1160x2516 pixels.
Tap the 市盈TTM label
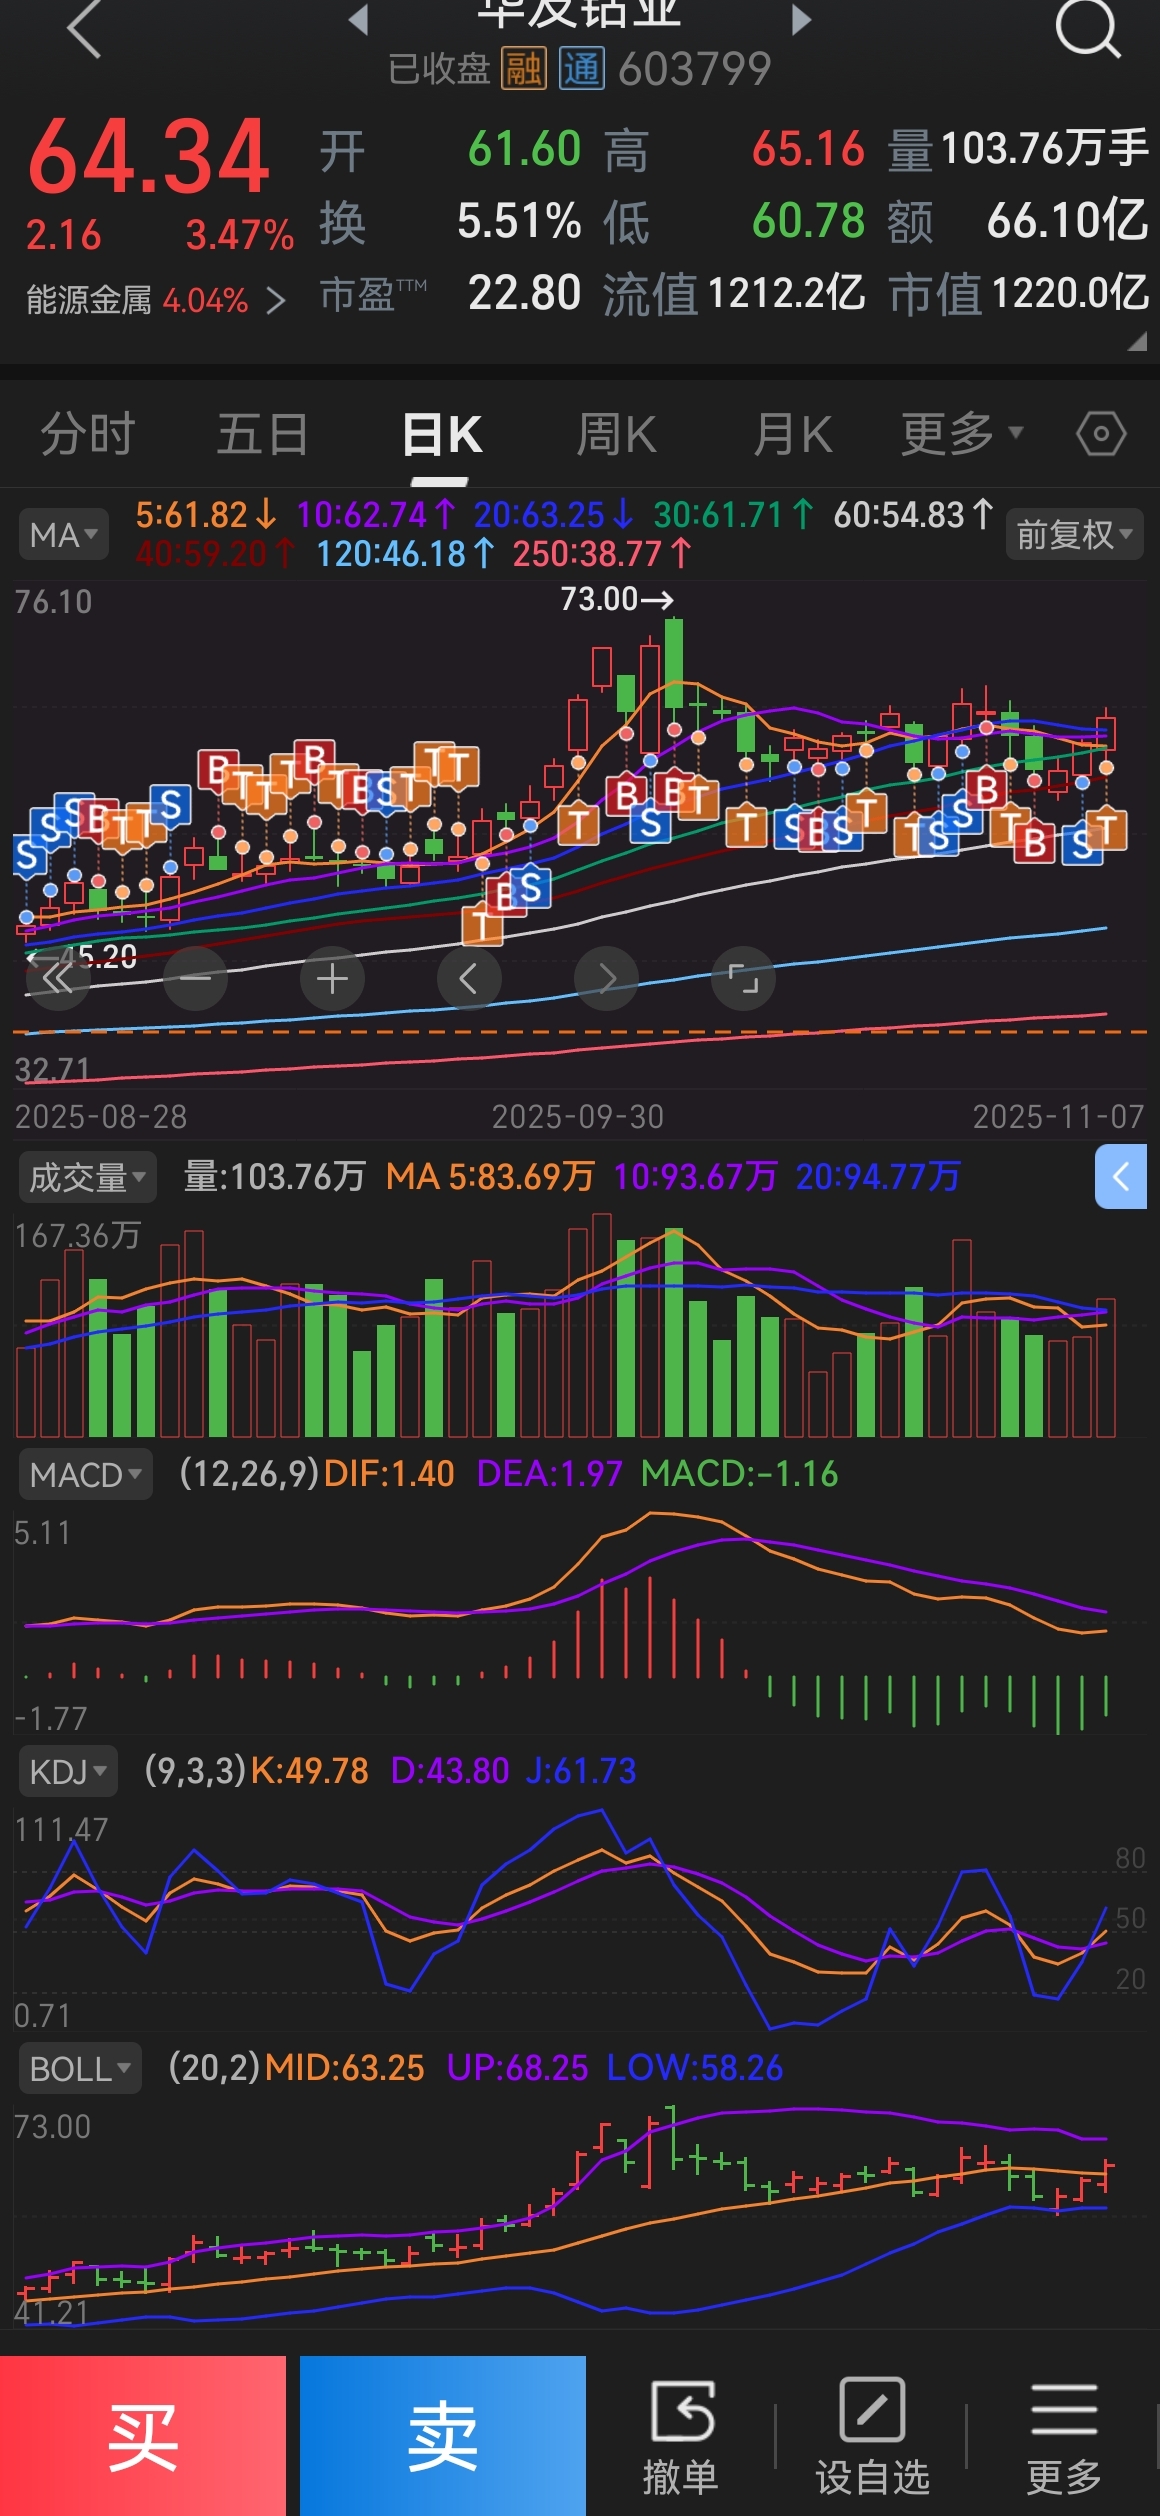click(373, 295)
